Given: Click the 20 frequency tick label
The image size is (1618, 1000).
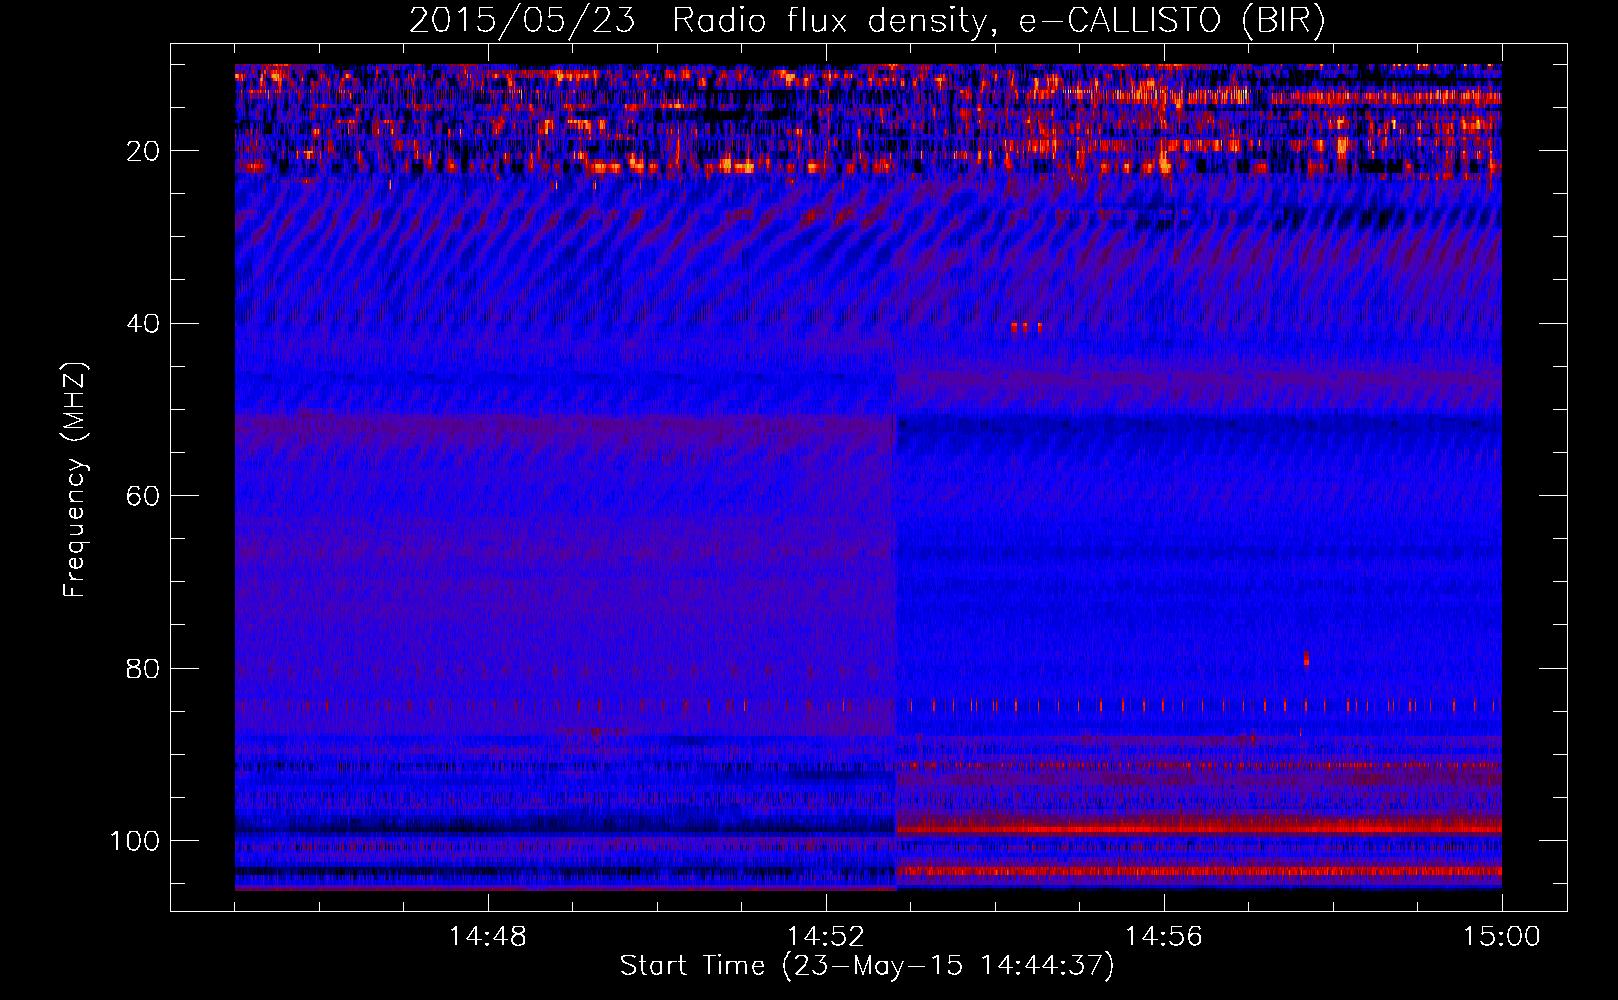Looking at the screenshot, I should pyautogui.click(x=144, y=151).
